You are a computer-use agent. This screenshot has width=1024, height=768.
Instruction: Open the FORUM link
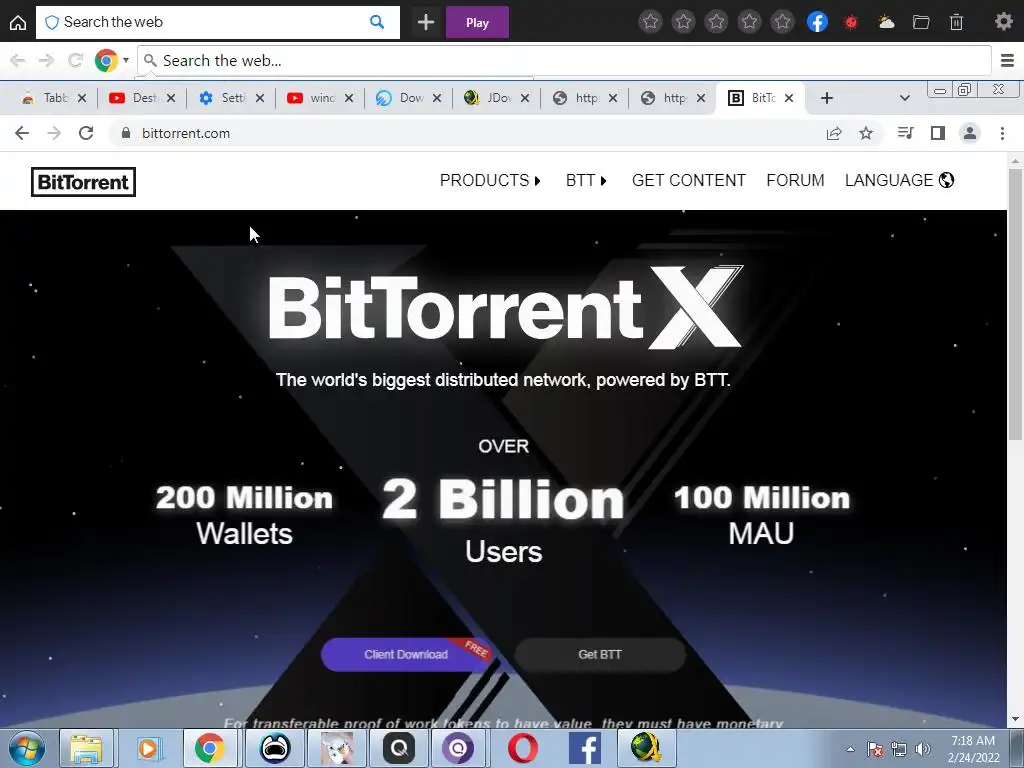[795, 180]
